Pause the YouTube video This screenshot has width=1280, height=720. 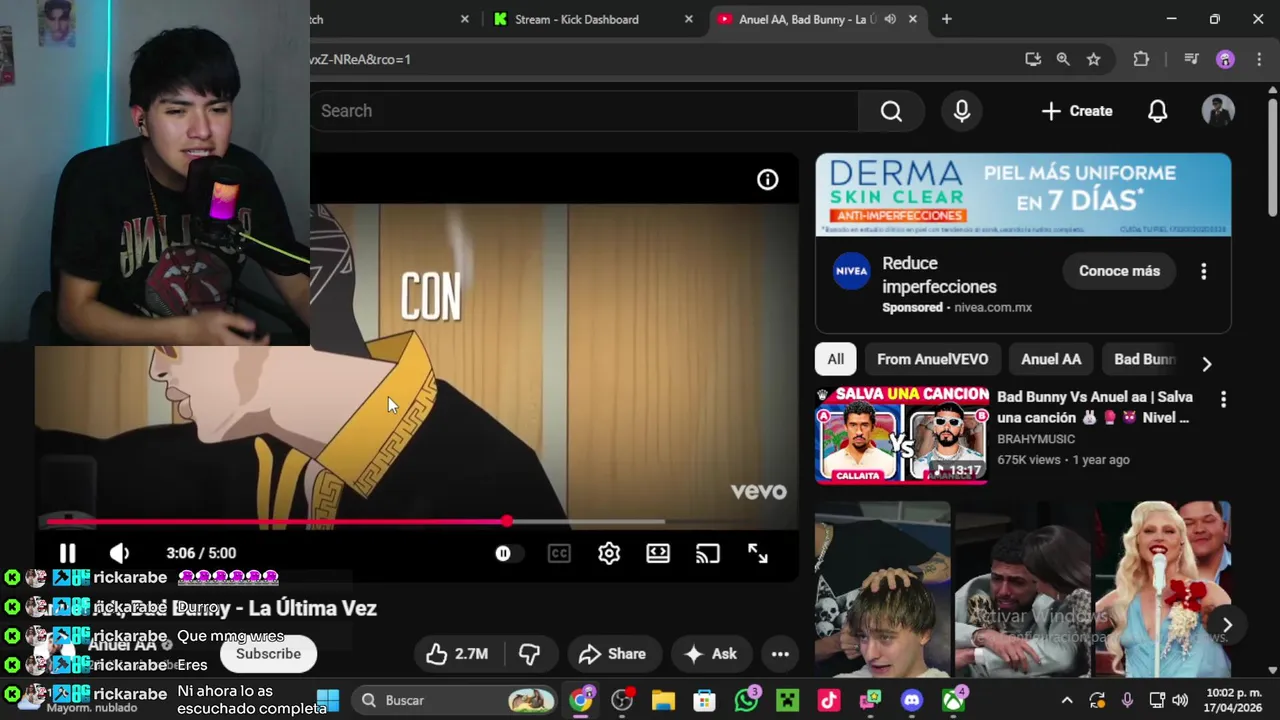click(67, 553)
